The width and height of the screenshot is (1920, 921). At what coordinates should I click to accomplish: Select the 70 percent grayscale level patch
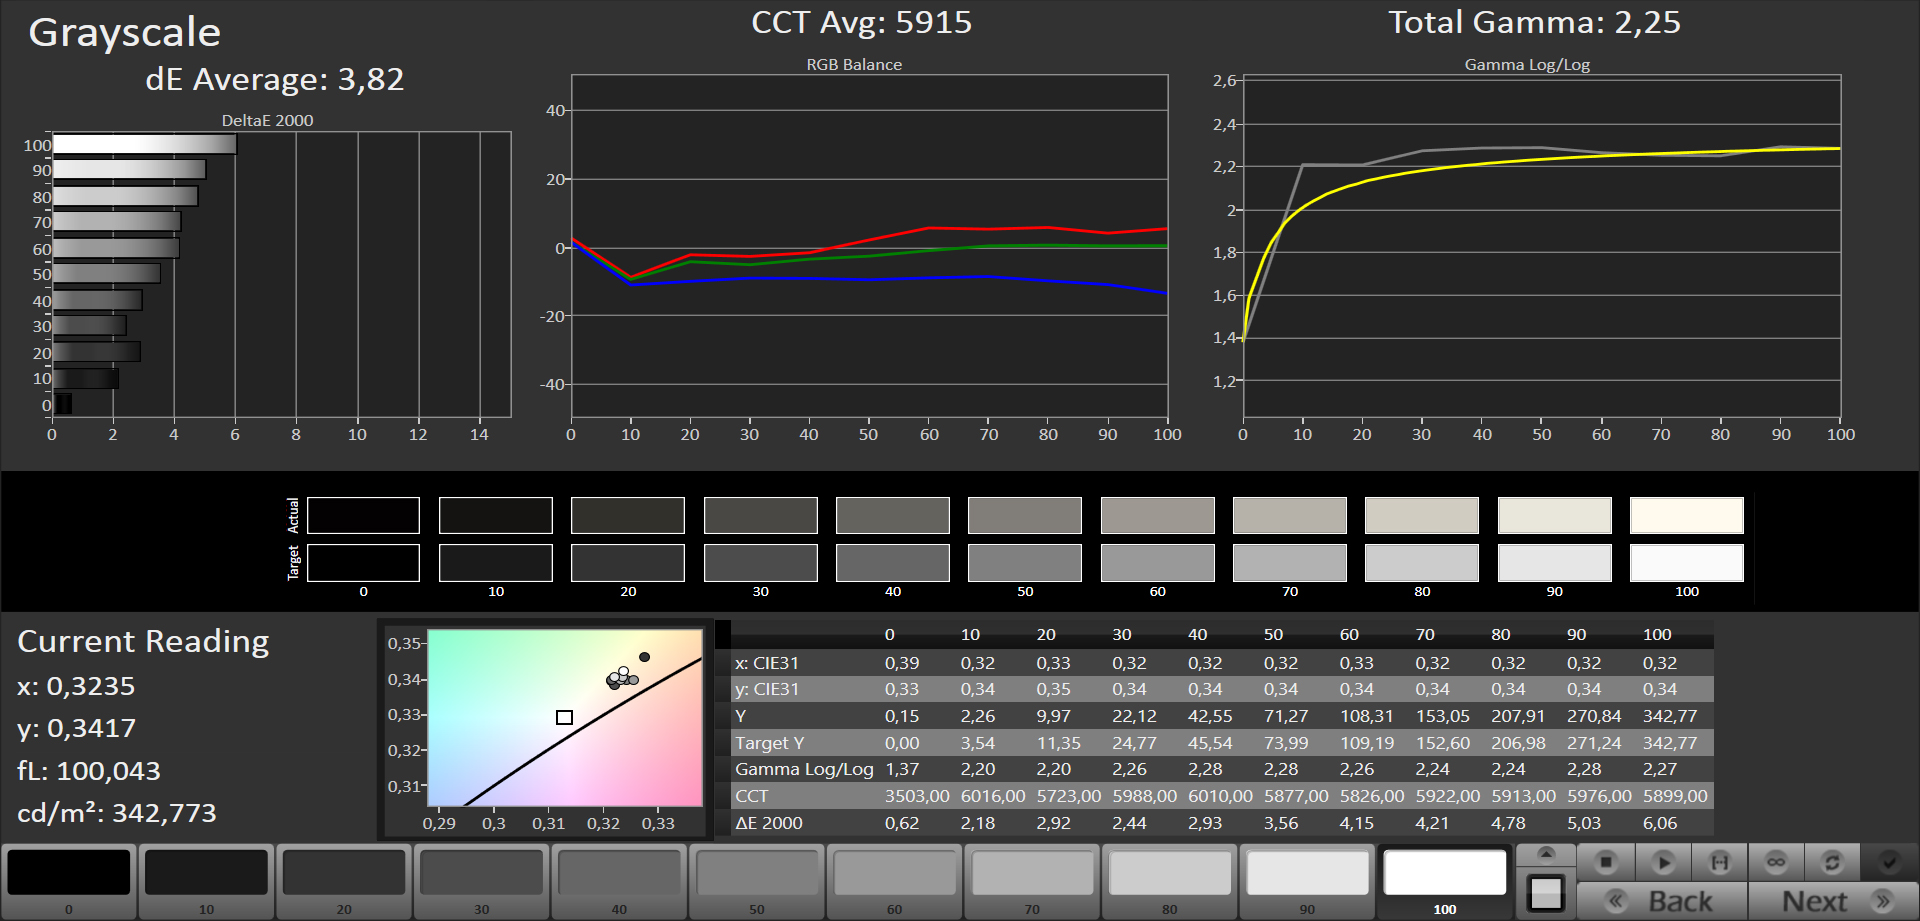(1032, 881)
